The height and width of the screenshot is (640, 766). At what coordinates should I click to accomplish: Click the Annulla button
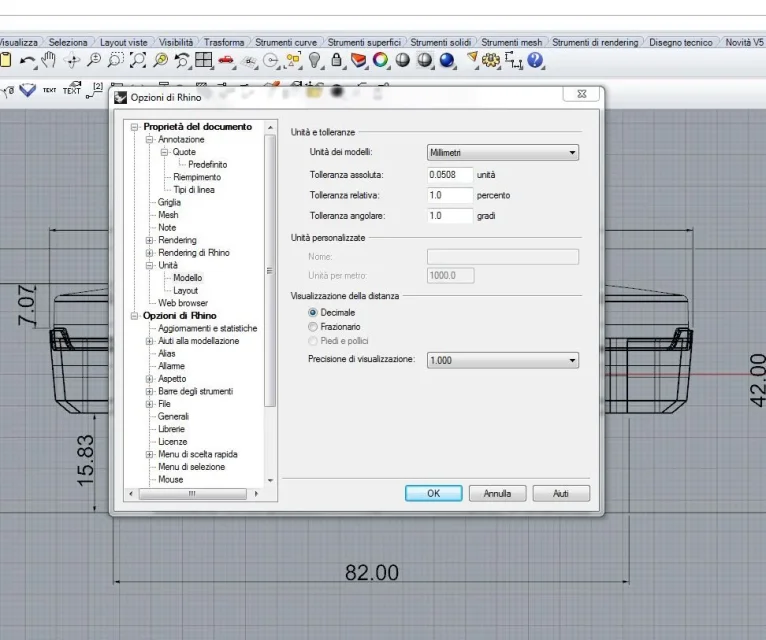[497, 493]
